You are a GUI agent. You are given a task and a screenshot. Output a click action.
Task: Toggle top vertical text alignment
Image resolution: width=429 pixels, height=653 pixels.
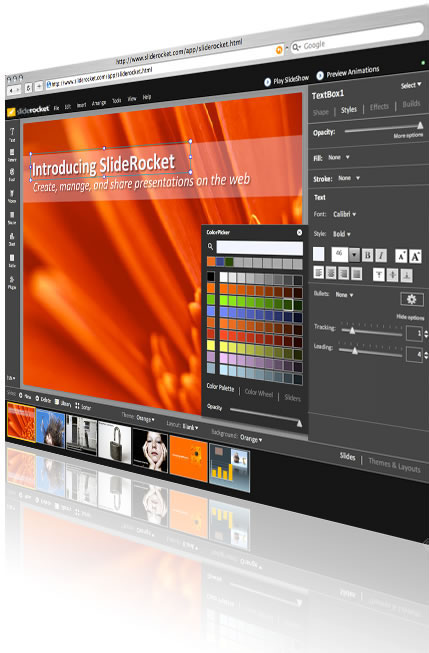tap(379, 274)
